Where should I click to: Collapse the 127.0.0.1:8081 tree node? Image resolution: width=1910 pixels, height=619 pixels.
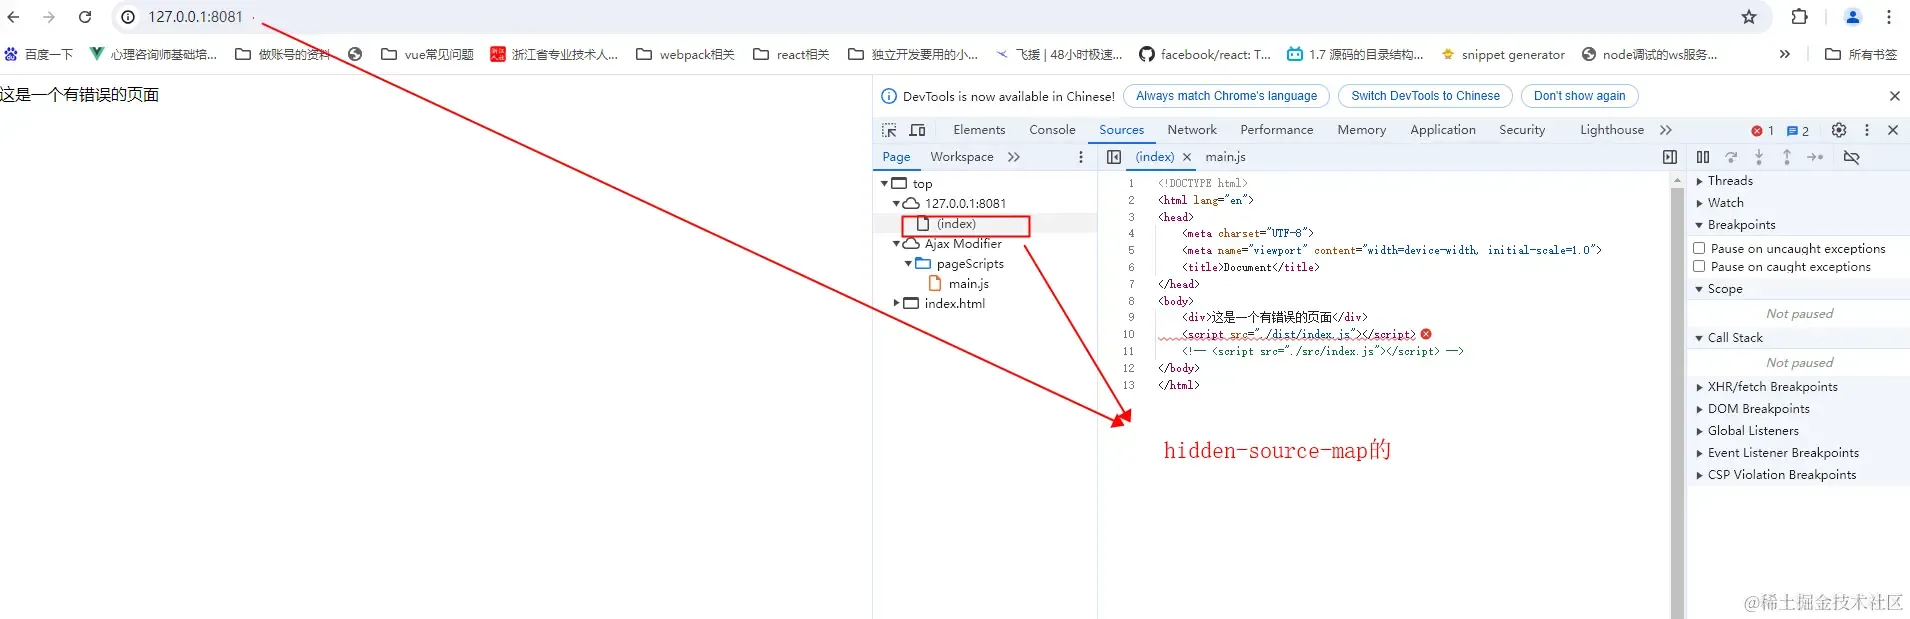coord(896,203)
